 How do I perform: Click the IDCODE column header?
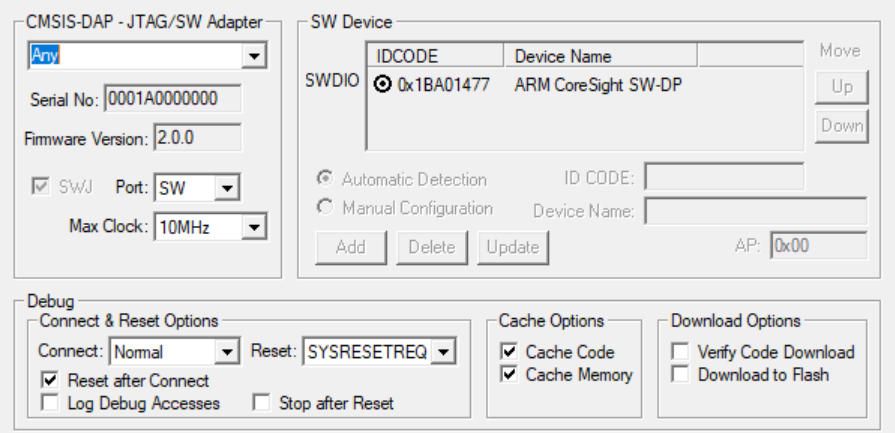435,55
